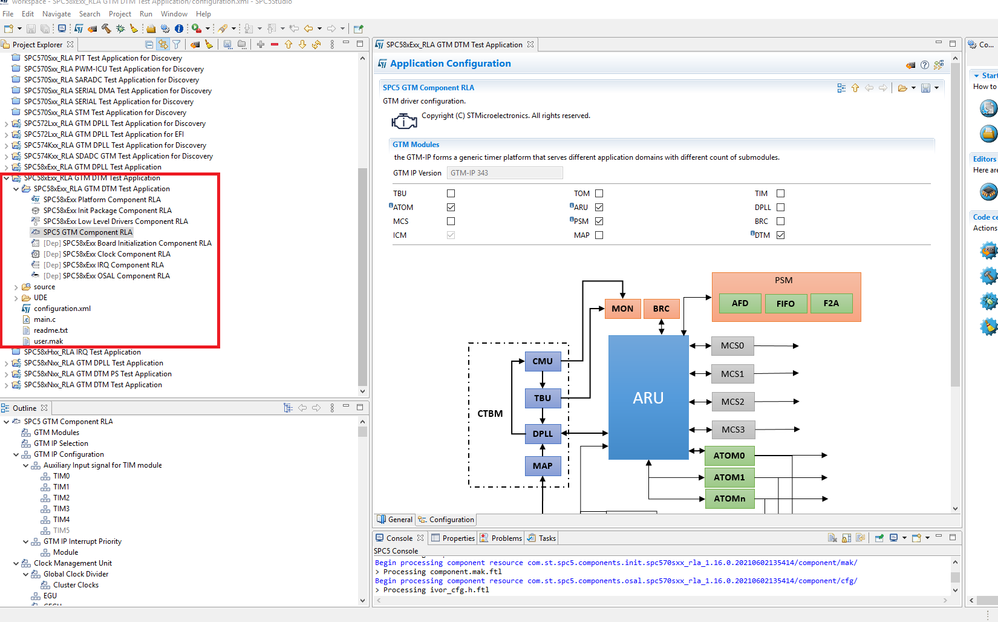
Task: Uncheck the DTM module checkbox
Action: 780,235
